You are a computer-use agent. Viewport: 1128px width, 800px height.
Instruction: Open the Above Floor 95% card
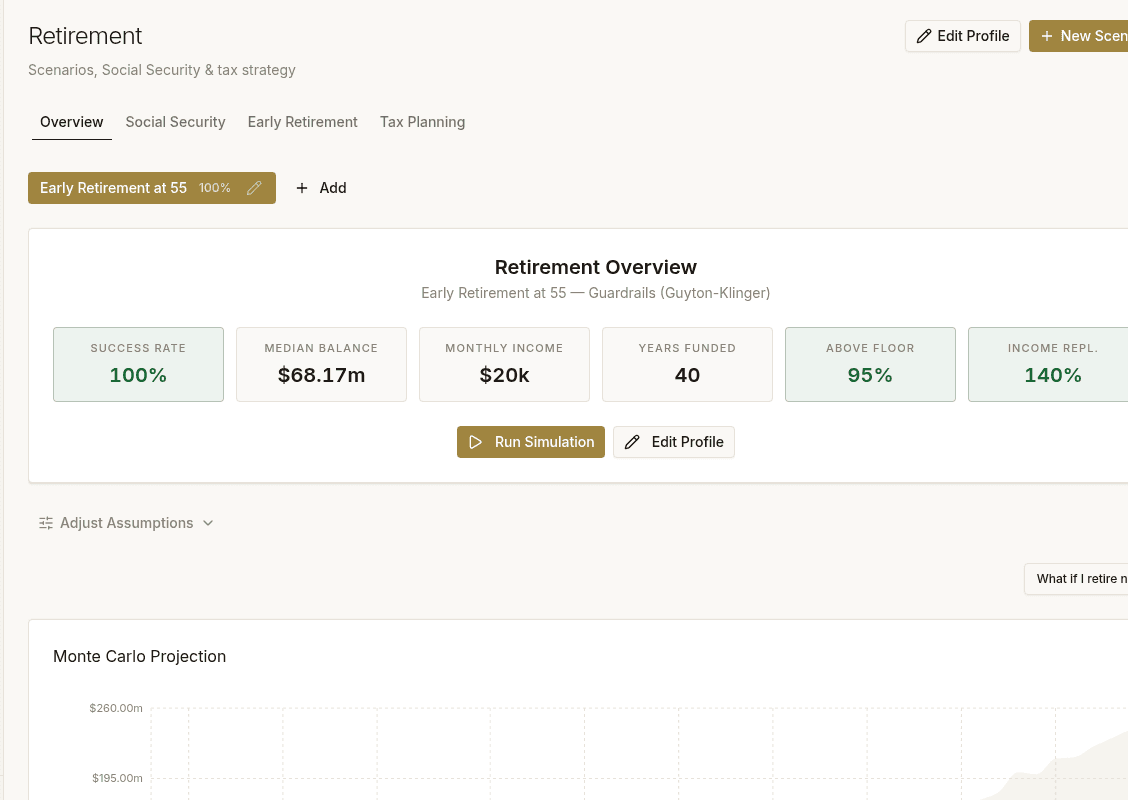[x=870, y=364]
